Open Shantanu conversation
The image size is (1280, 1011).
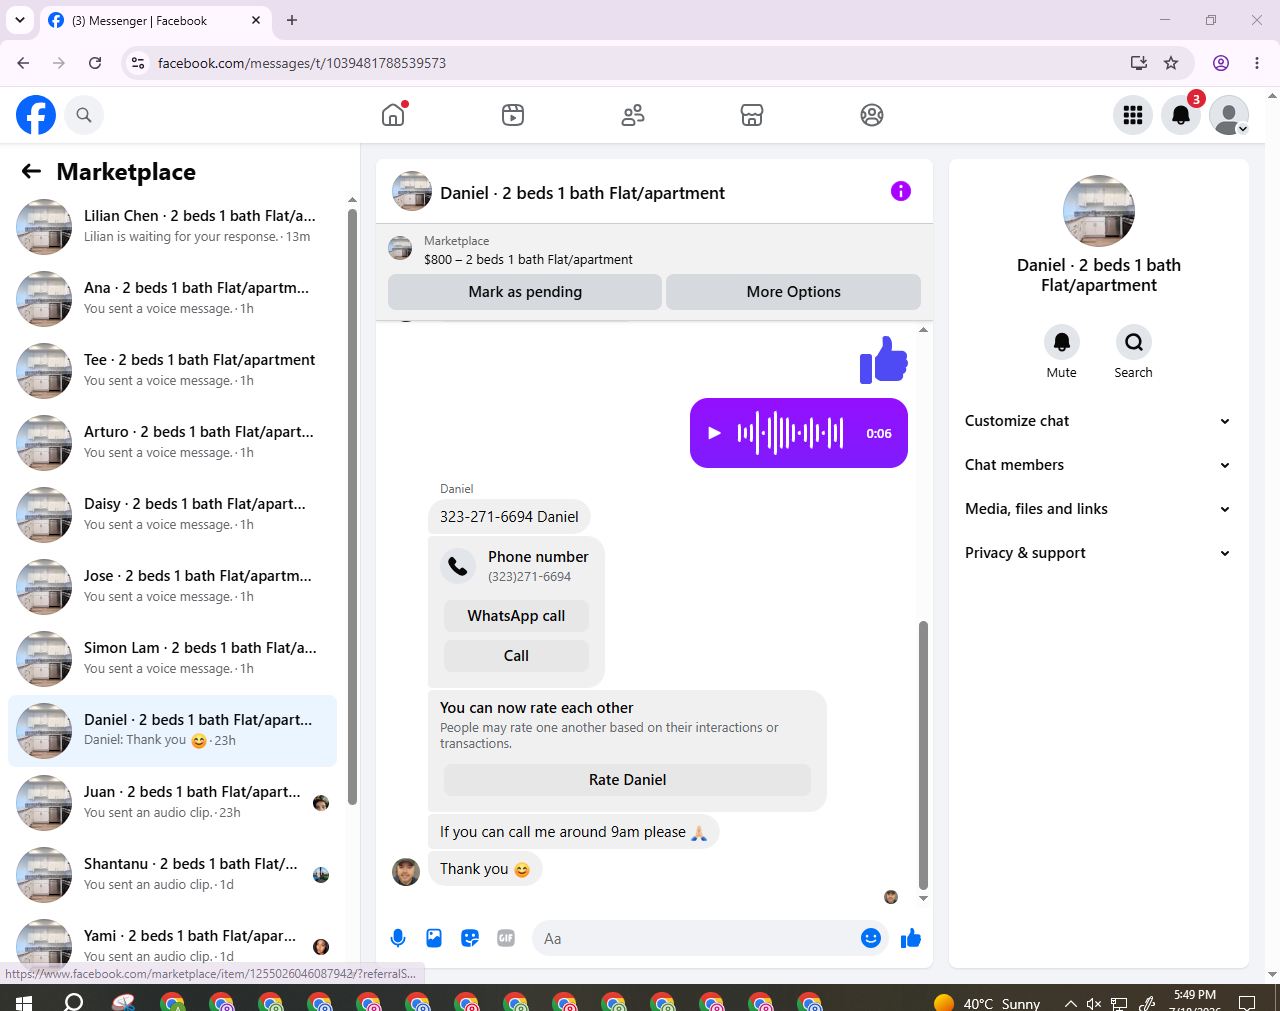coord(173,875)
